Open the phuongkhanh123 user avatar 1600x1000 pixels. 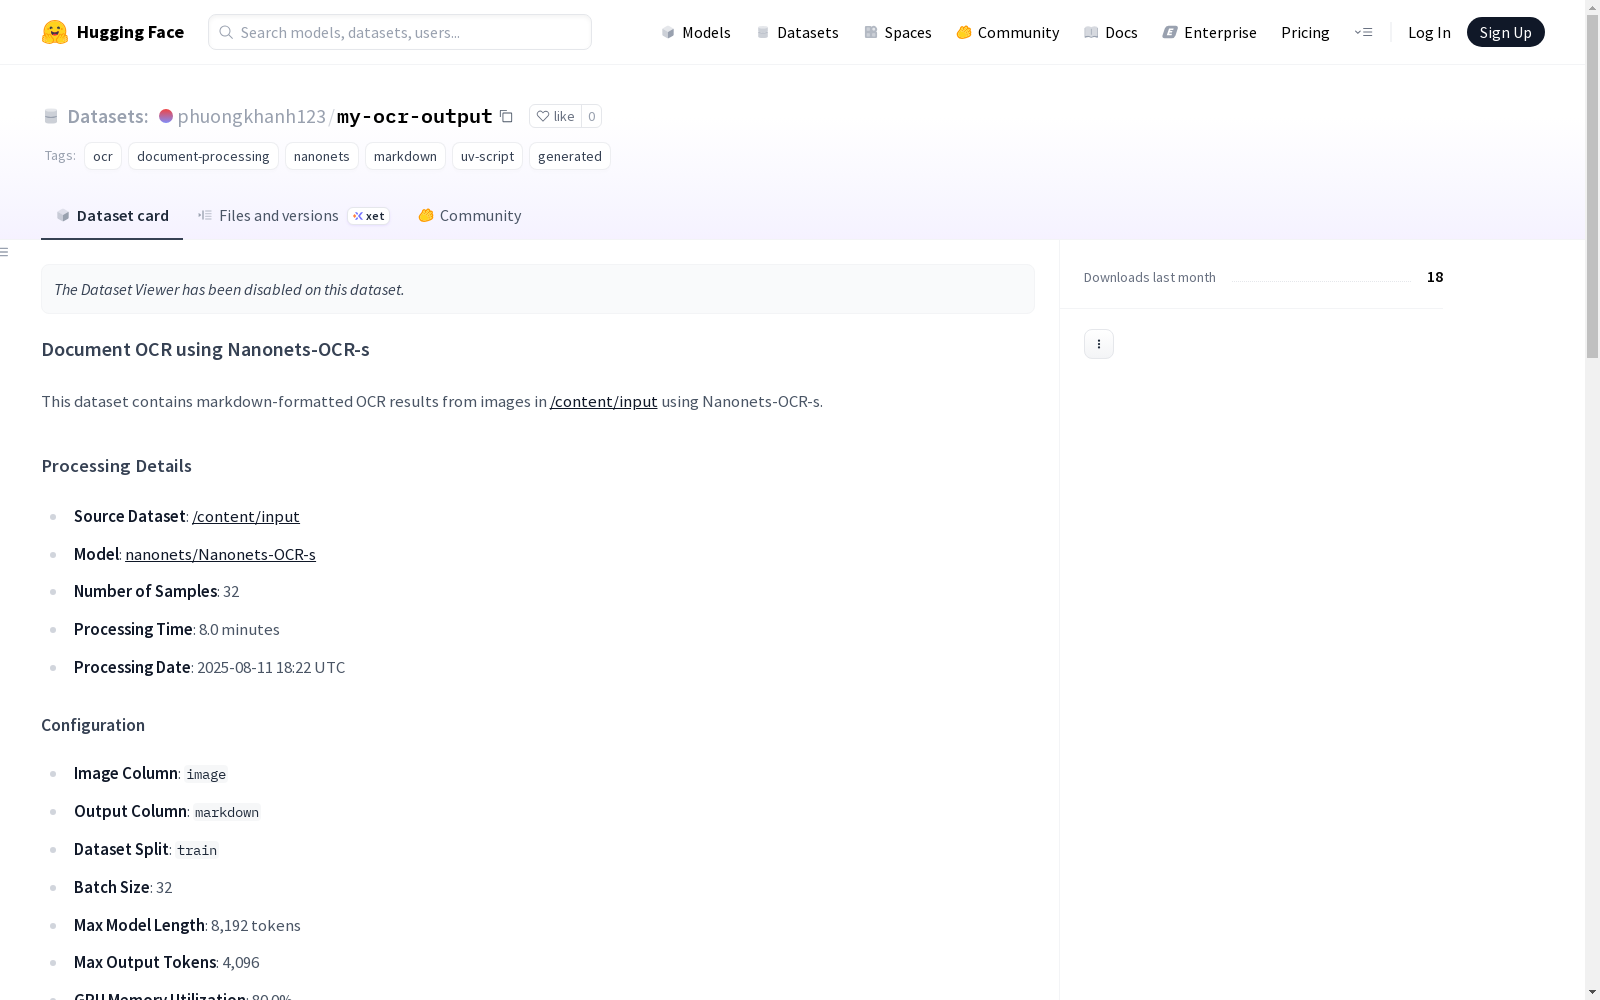point(166,116)
